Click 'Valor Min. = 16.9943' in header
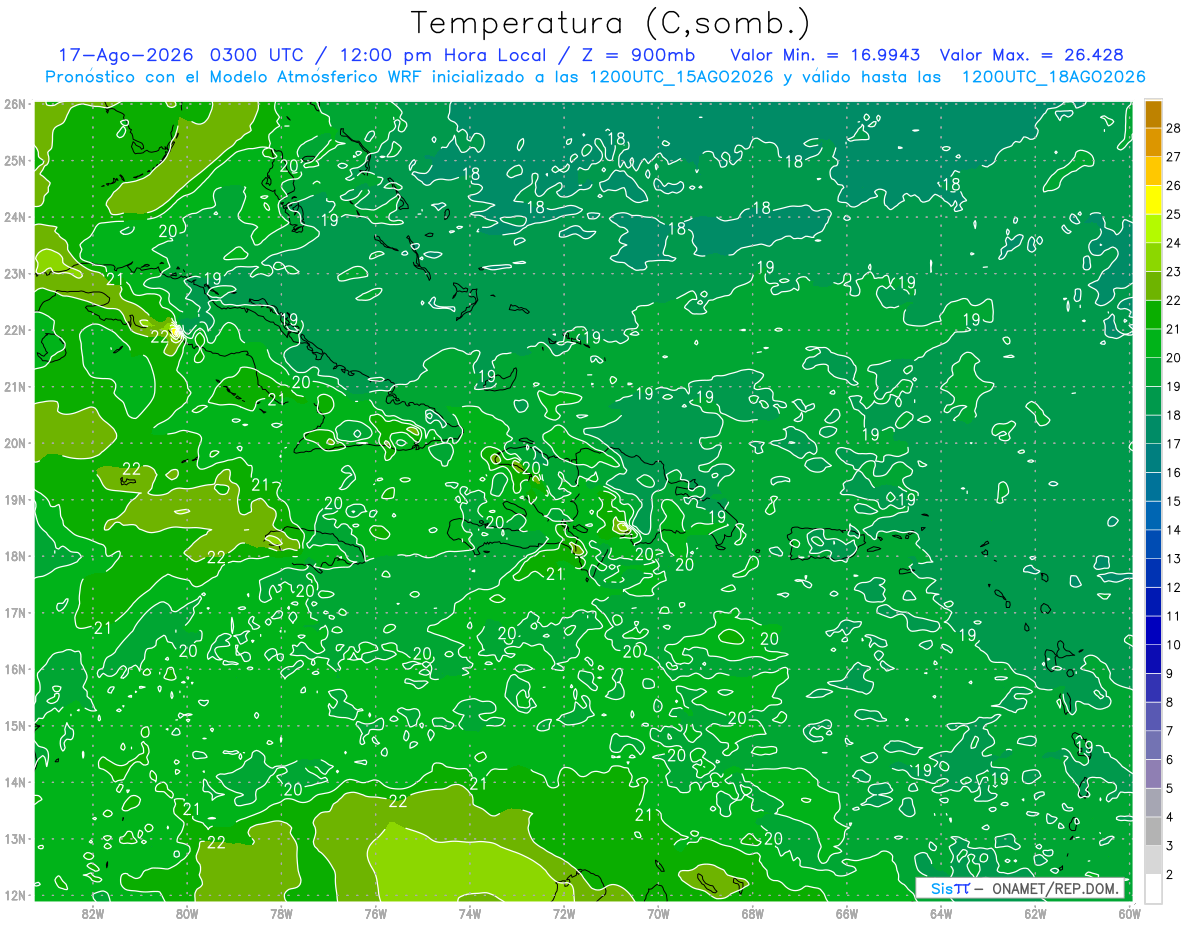The image size is (1200, 927). 825,55
